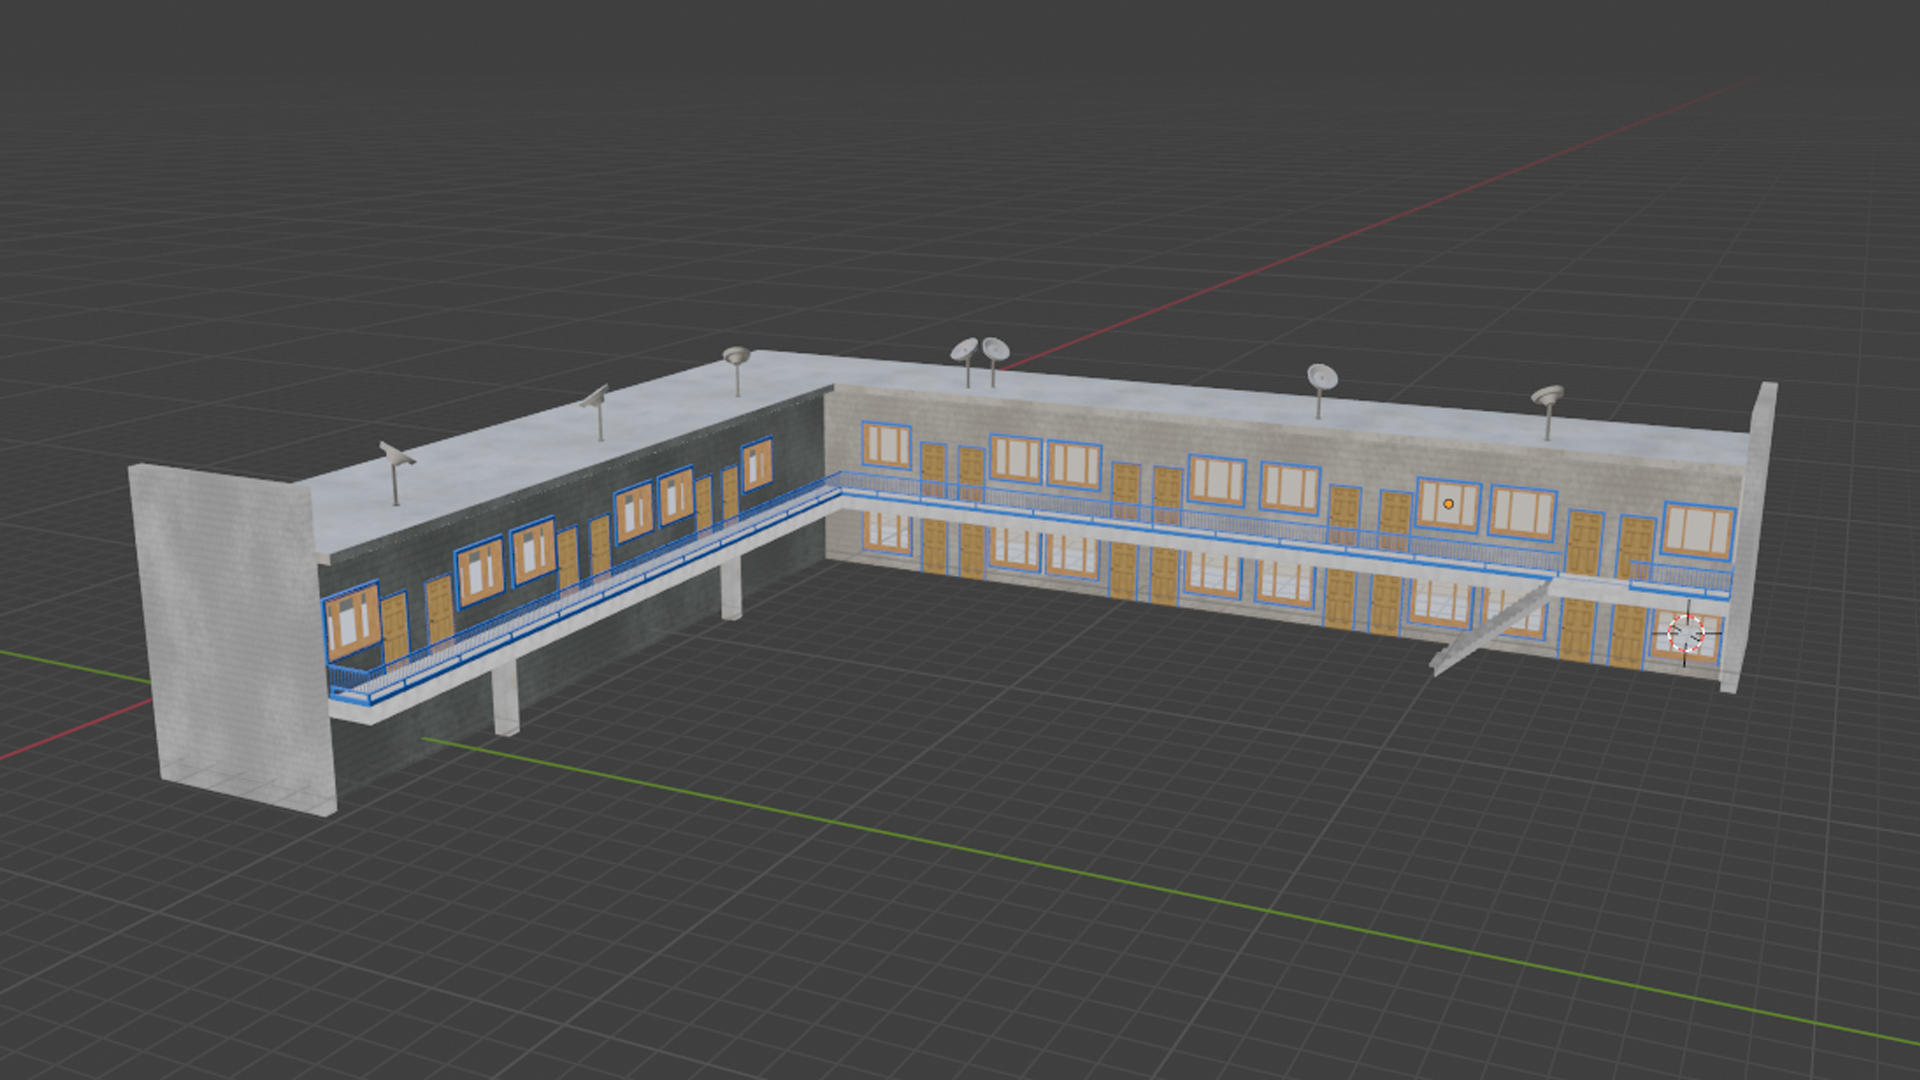
Task: Click the red-white 3D cursor crosshair
Action: [x=1687, y=633]
